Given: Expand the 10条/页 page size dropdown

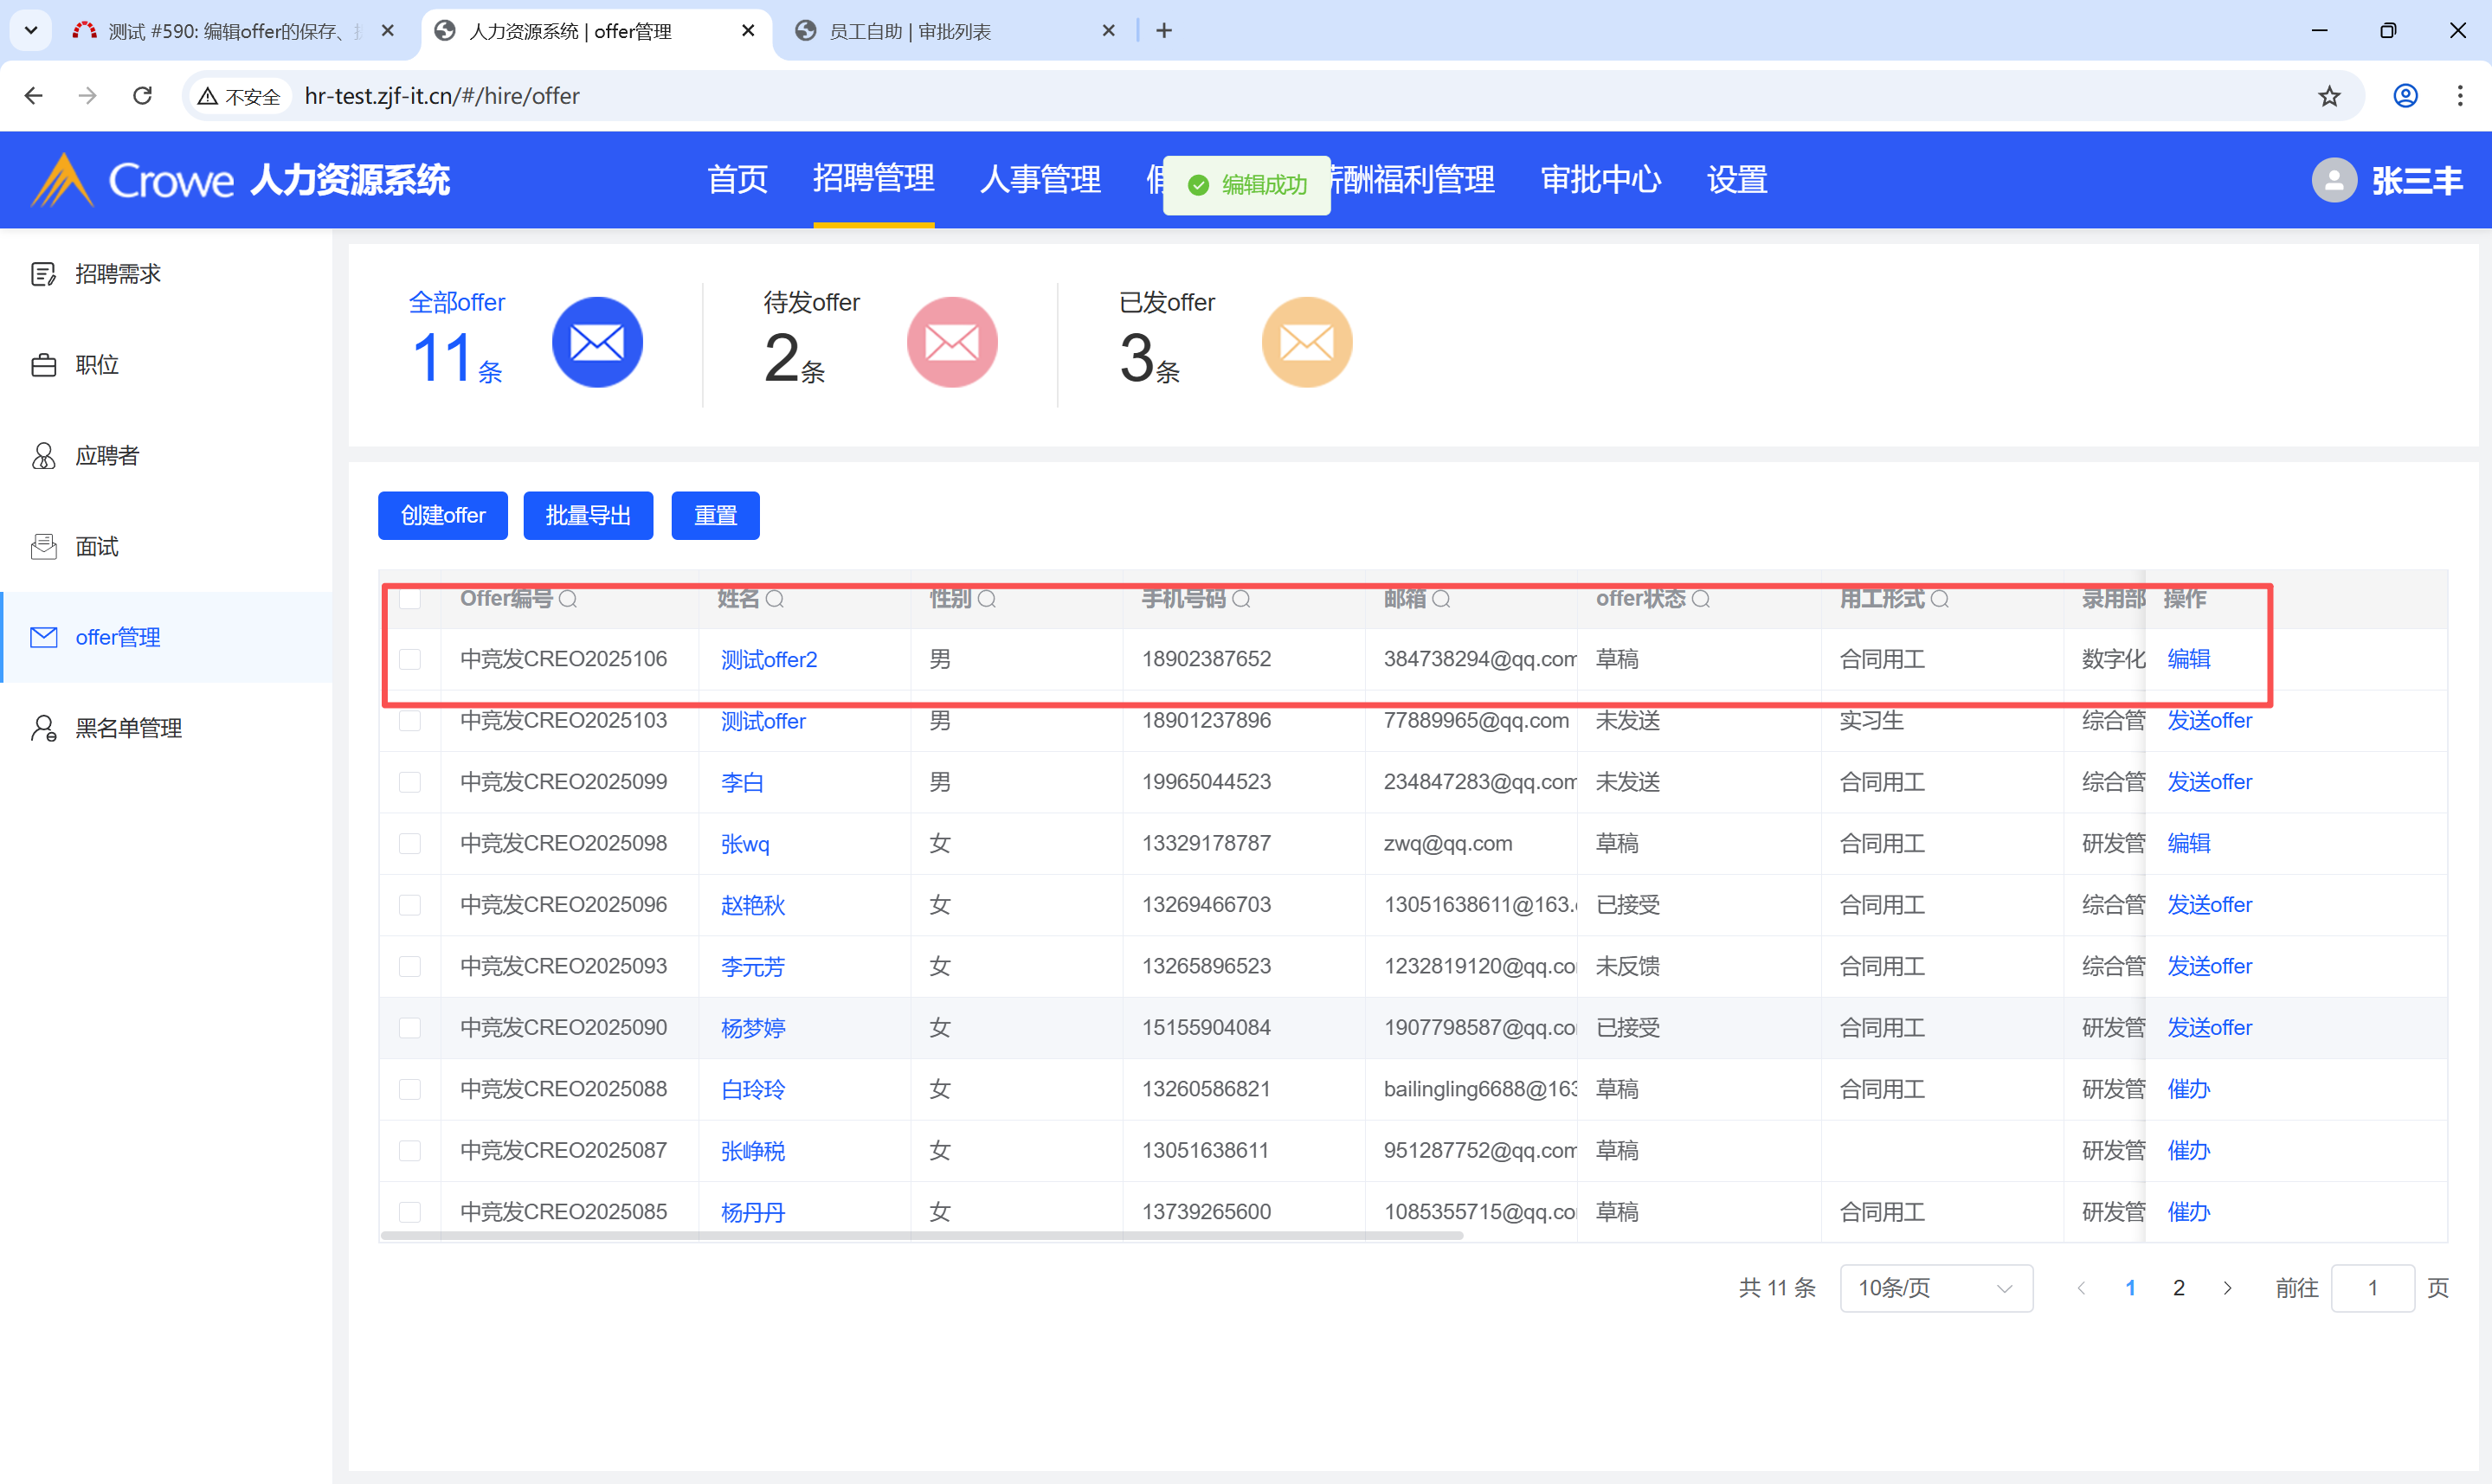Looking at the screenshot, I should 1935,1288.
